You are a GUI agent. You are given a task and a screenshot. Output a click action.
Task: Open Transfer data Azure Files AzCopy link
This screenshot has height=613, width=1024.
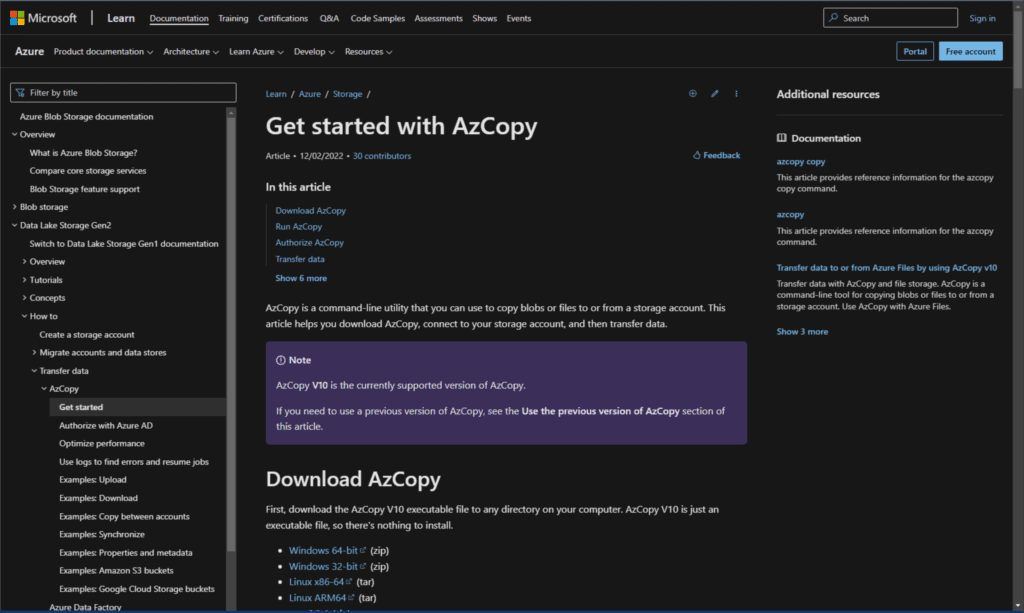point(887,268)
